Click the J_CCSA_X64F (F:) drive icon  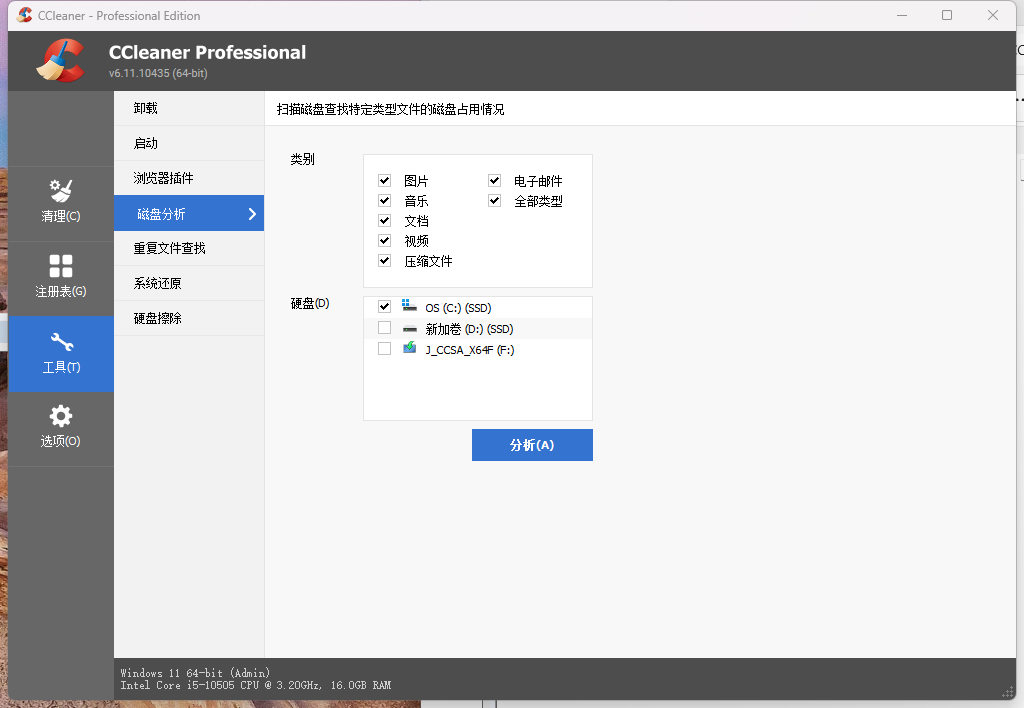409,348
